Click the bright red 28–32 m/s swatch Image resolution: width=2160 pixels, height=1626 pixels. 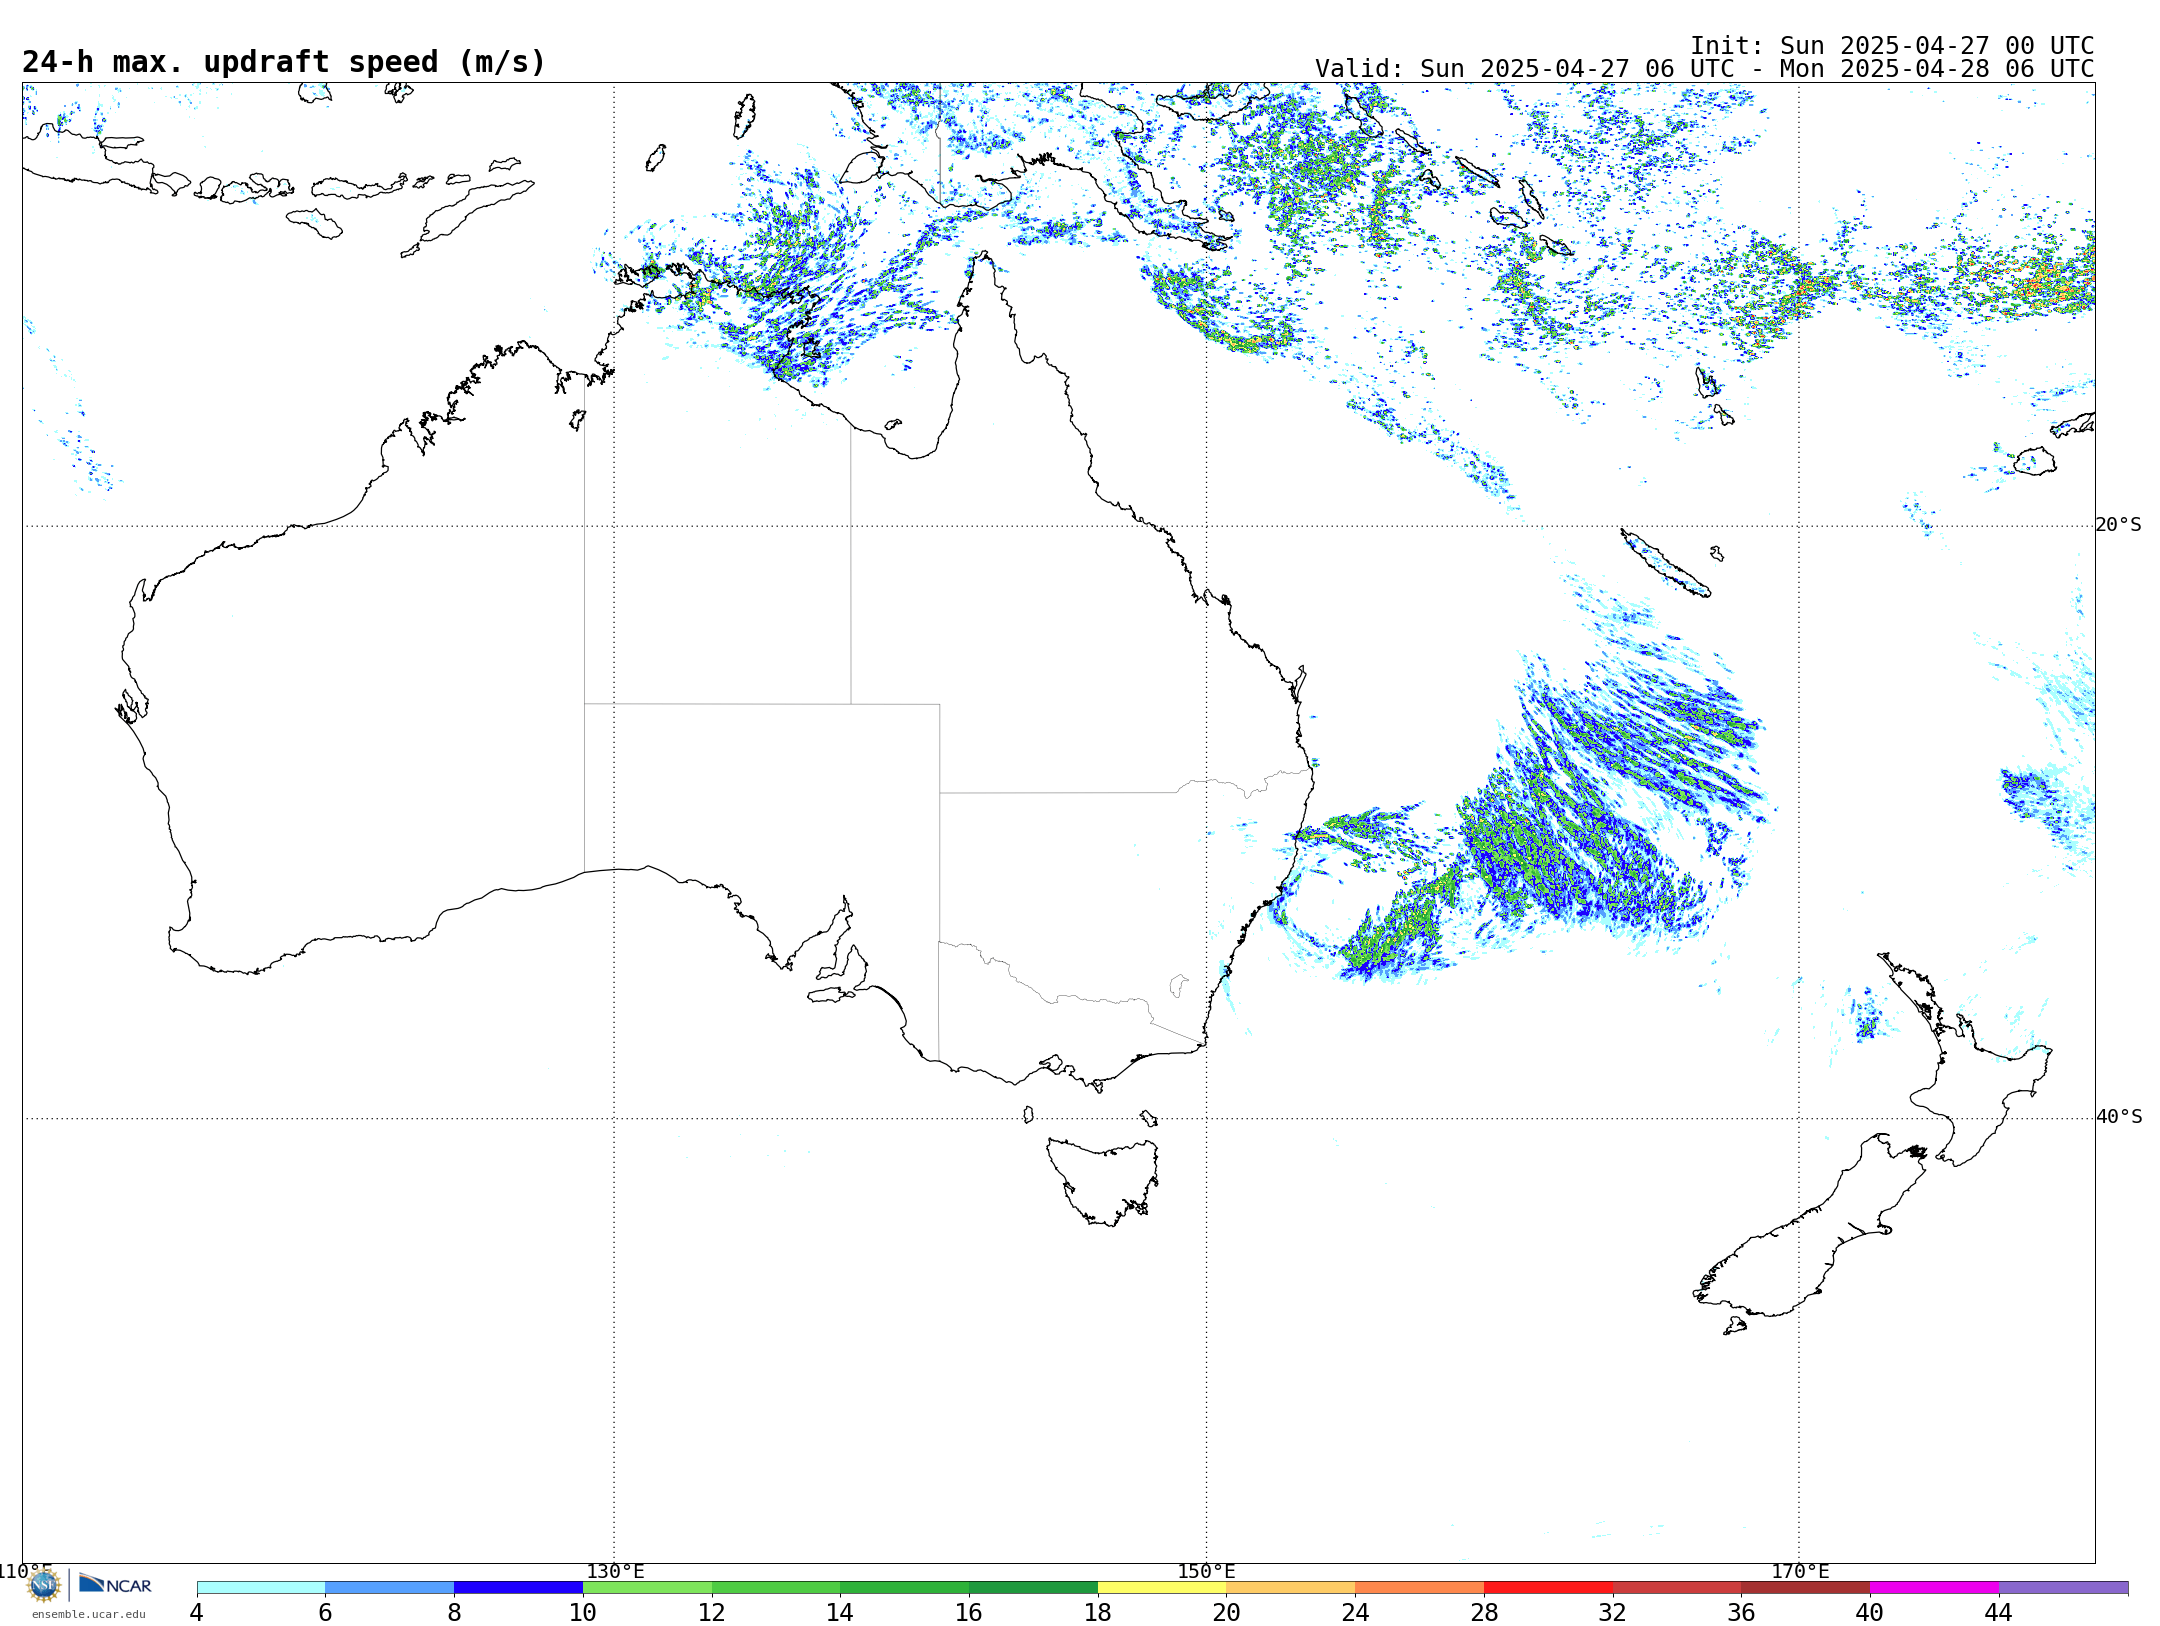point(1549,1588)
